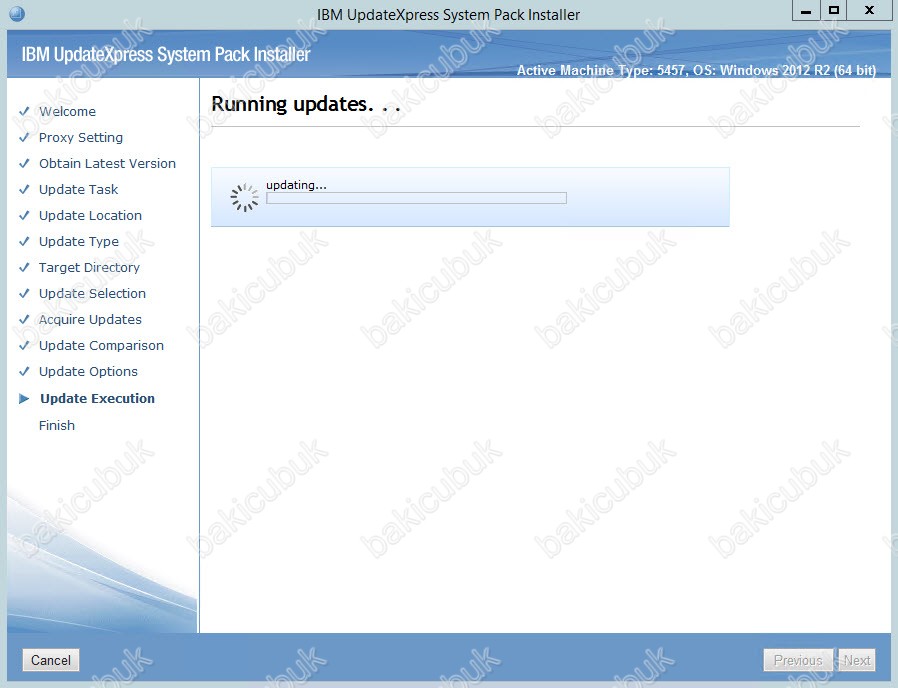The width and height of the screenshot is (898, 688).
Task: Click the 'Running updates. . .' heading
Action: point(306,104)
